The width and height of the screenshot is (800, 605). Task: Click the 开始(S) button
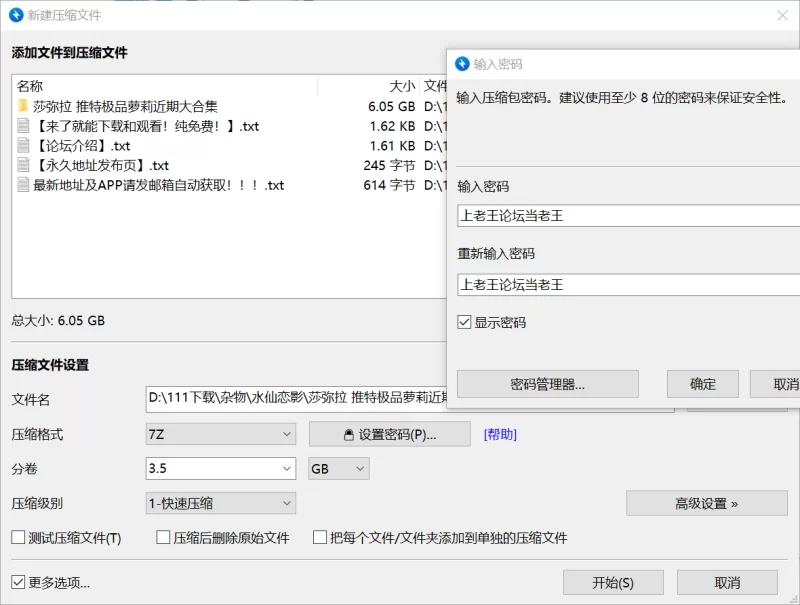613,583
